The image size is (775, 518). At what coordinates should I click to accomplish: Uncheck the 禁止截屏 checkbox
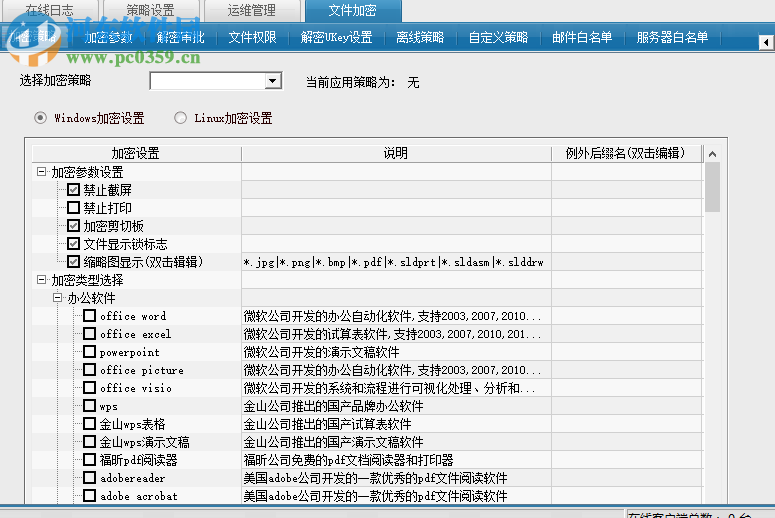(x=73, y=190)
